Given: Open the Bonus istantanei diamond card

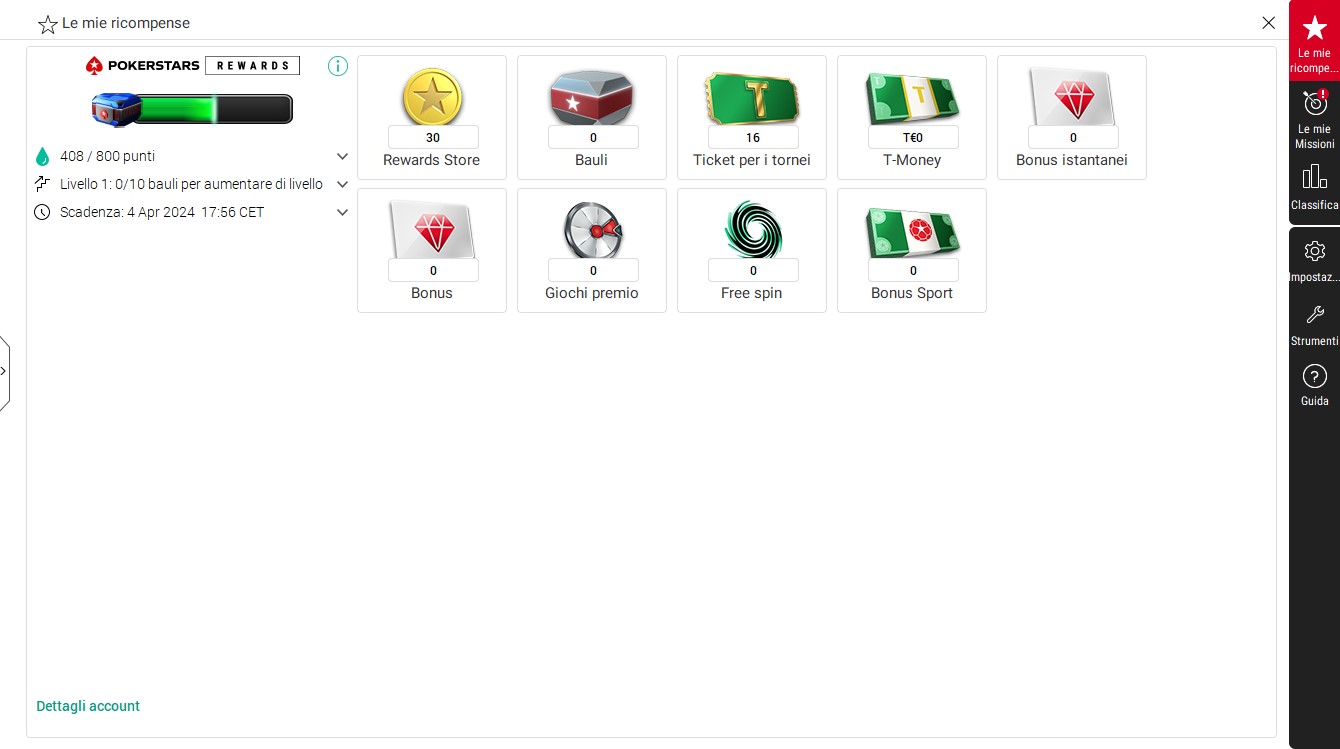Looking at the screenshot, I should 1072,96.
